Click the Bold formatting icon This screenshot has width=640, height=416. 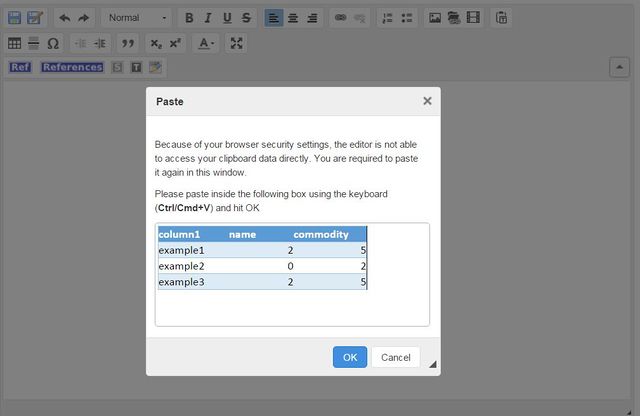click(x=190, y=18)
